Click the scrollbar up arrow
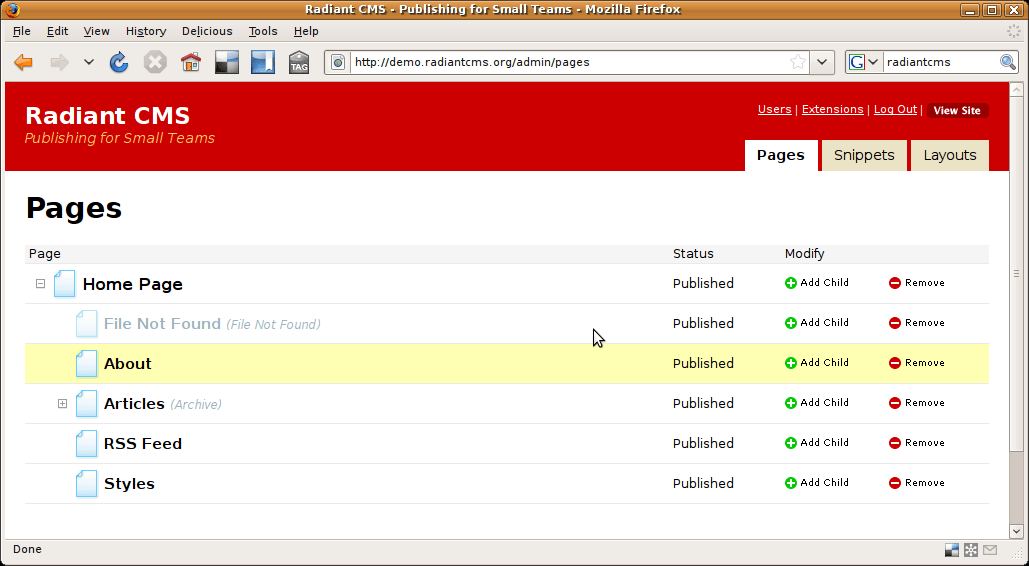 click(1017, 90)
